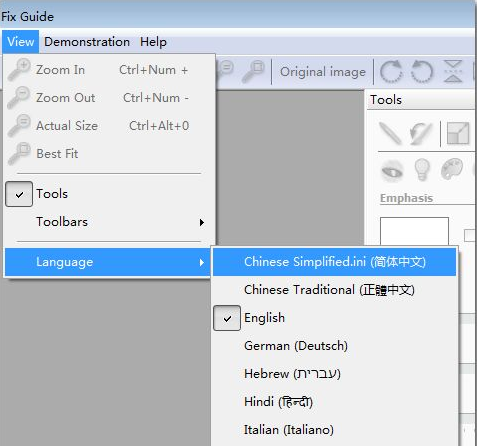Click the flip vertical toolbar icon
Image resolution: width=477 pixels, height=446 pixels.
tap(453, 71)
